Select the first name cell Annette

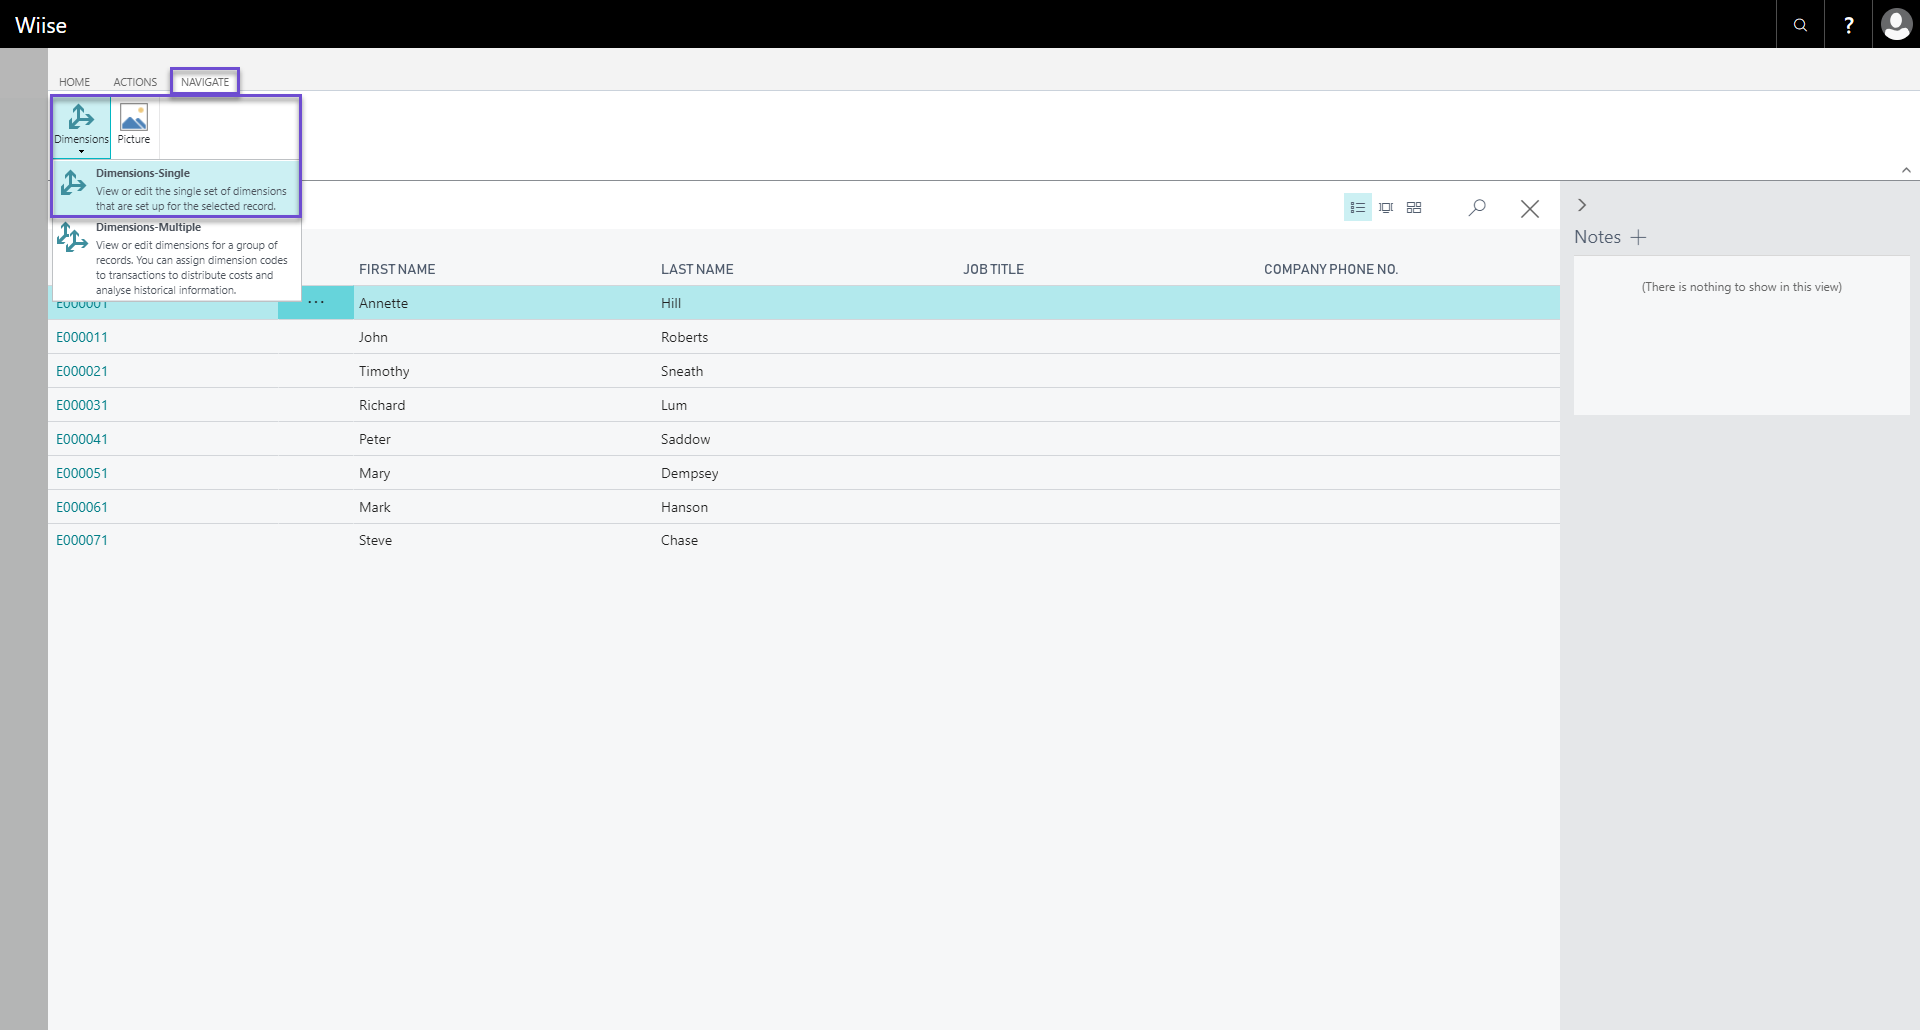pos(384,303)
